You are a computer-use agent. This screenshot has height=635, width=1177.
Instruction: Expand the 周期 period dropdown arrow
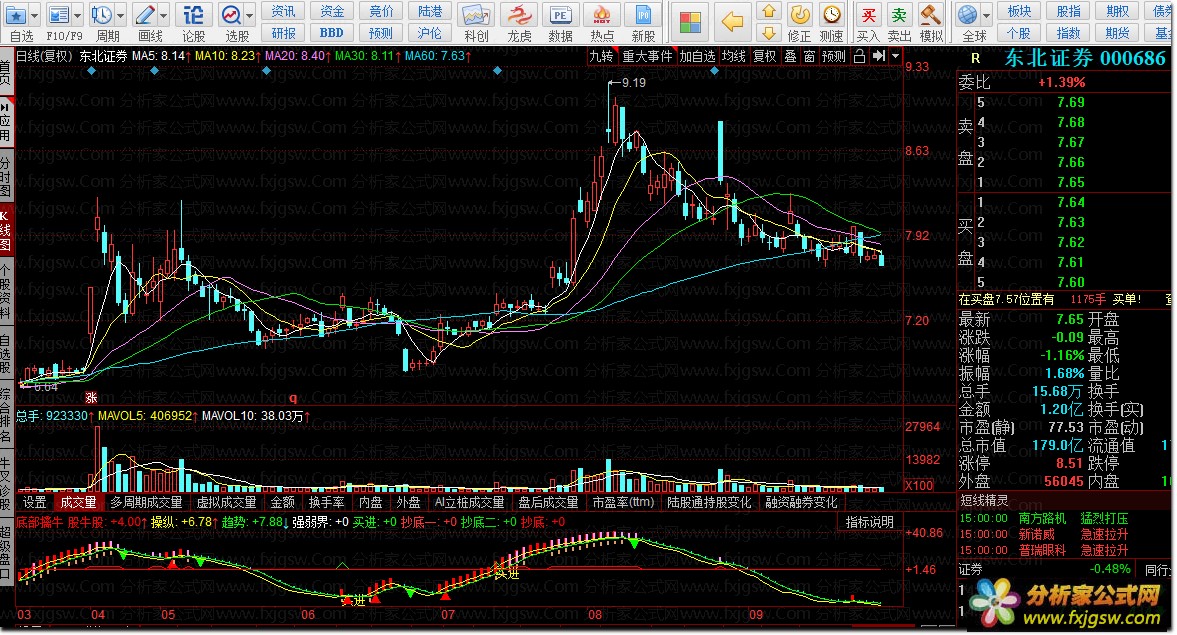[120, 15]
